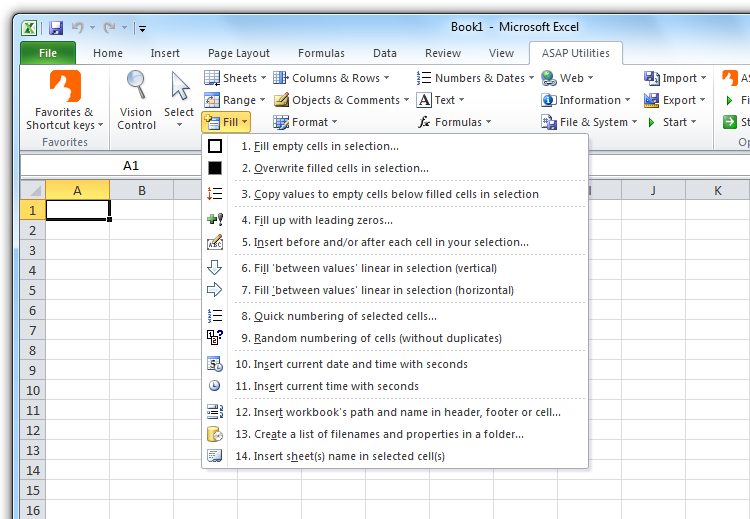Image resolution: width=750 pixels, height=519 pixels.
Task: Choose Insert current date and time with seconds
Action: point(395,364)
